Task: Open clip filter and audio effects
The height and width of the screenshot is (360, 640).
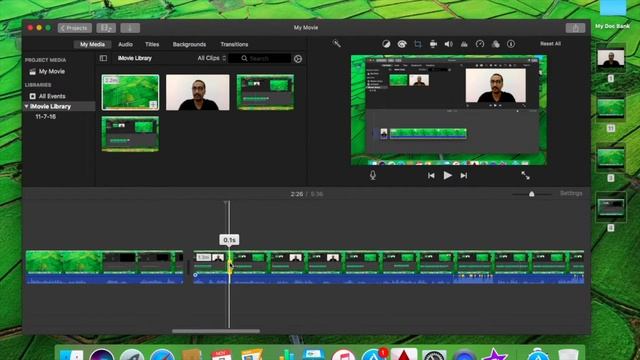Action: pos(496,44)
